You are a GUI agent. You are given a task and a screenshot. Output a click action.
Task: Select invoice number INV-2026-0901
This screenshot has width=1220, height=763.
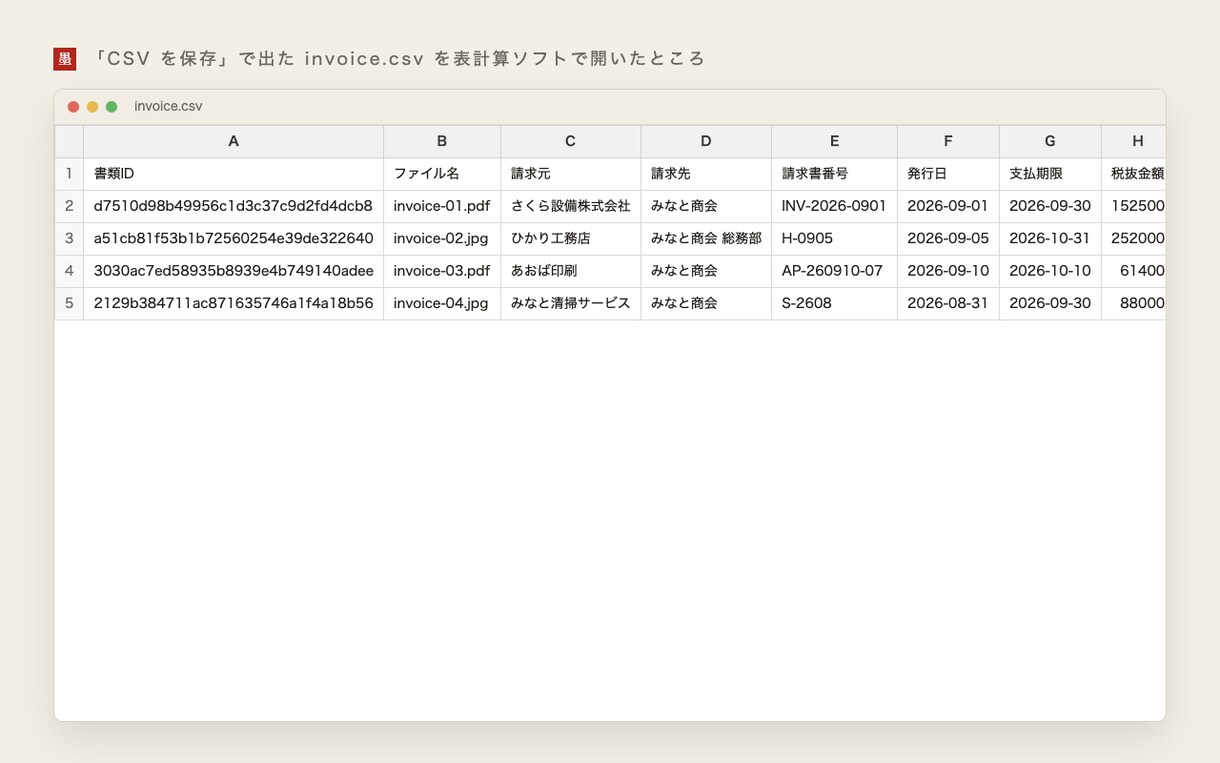coord(834,206)
